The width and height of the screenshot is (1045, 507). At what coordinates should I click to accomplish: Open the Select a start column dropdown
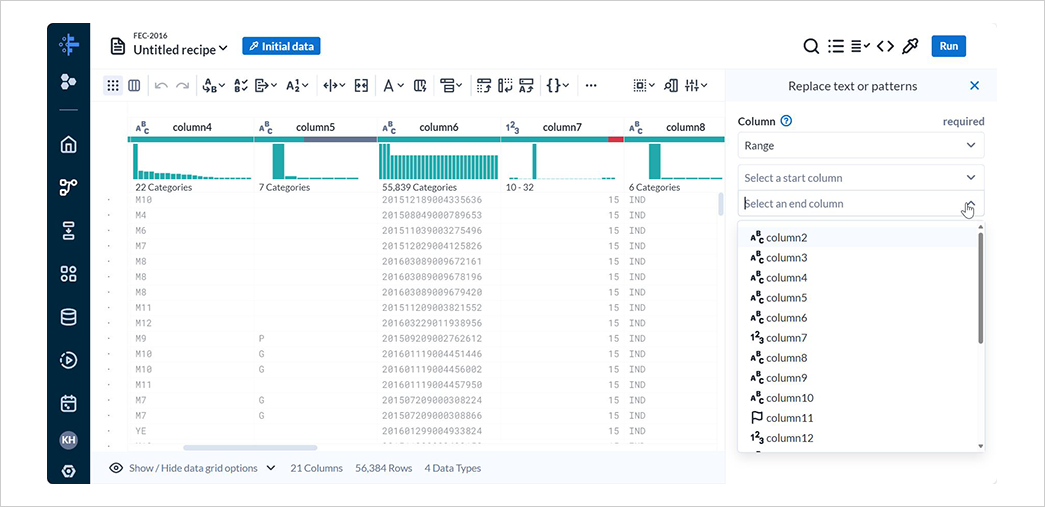coord(860,178)
